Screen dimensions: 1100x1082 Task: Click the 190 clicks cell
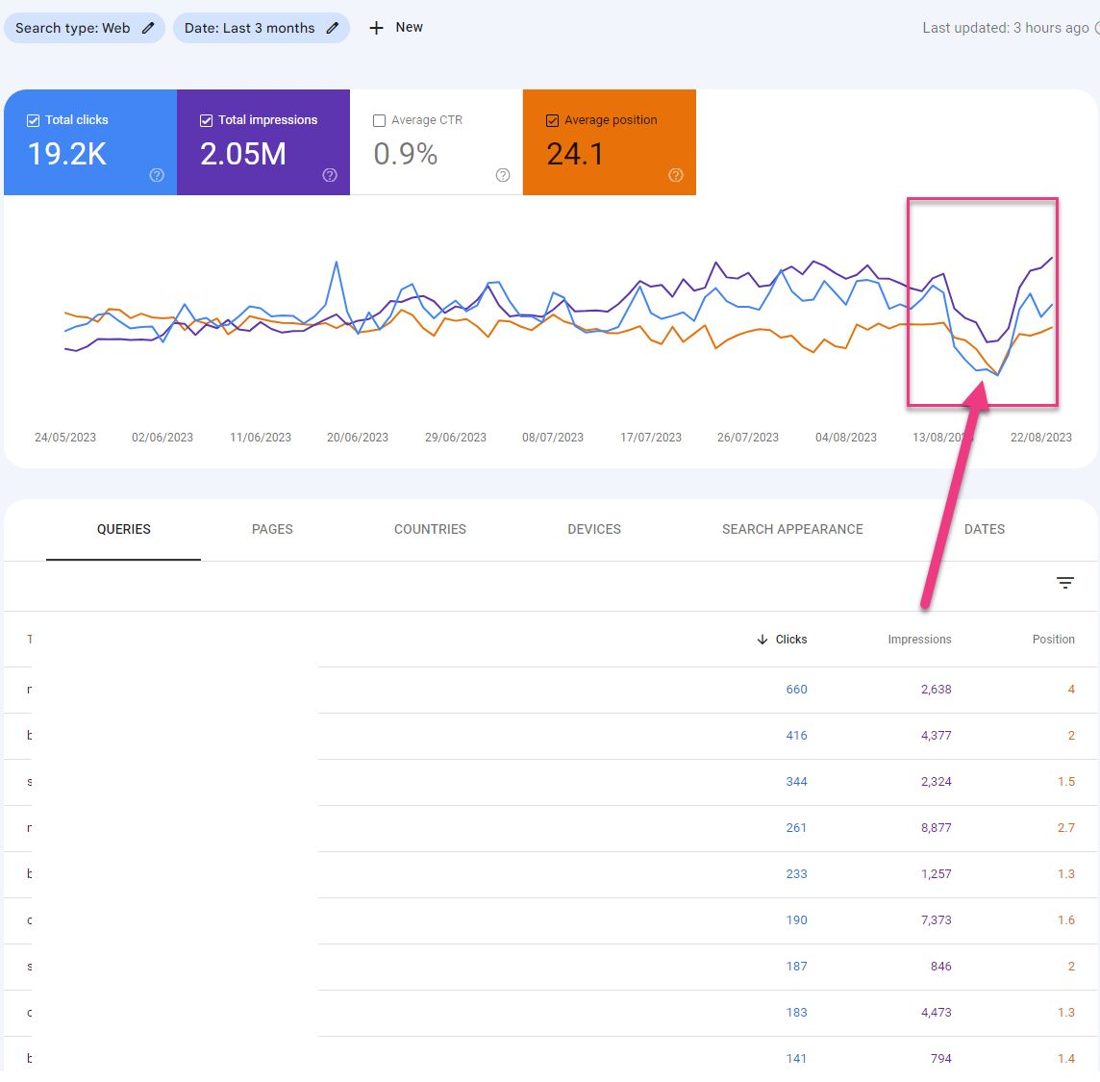tap(796, 920)
